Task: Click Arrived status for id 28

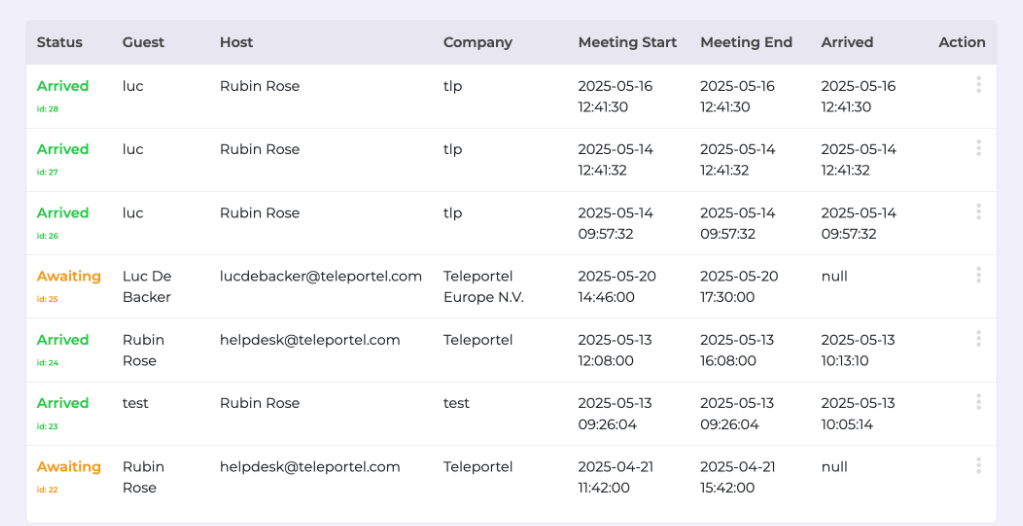Action: point(63,86)
